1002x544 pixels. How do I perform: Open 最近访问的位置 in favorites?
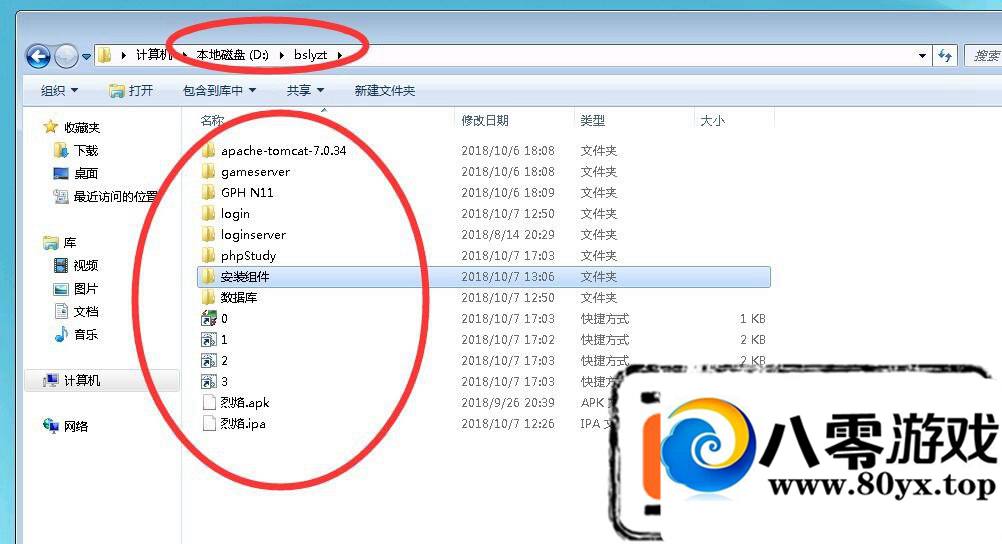[x=115, y=197]
